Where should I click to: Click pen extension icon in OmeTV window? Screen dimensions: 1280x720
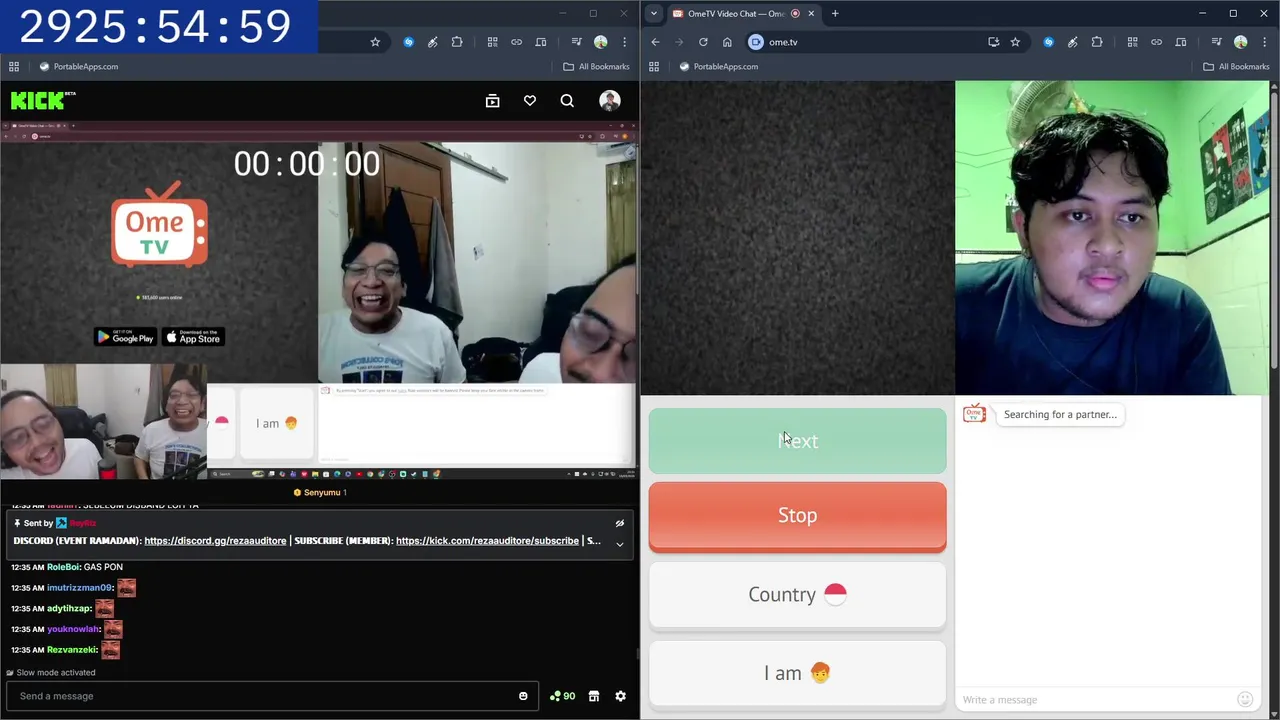(1072, 42)
